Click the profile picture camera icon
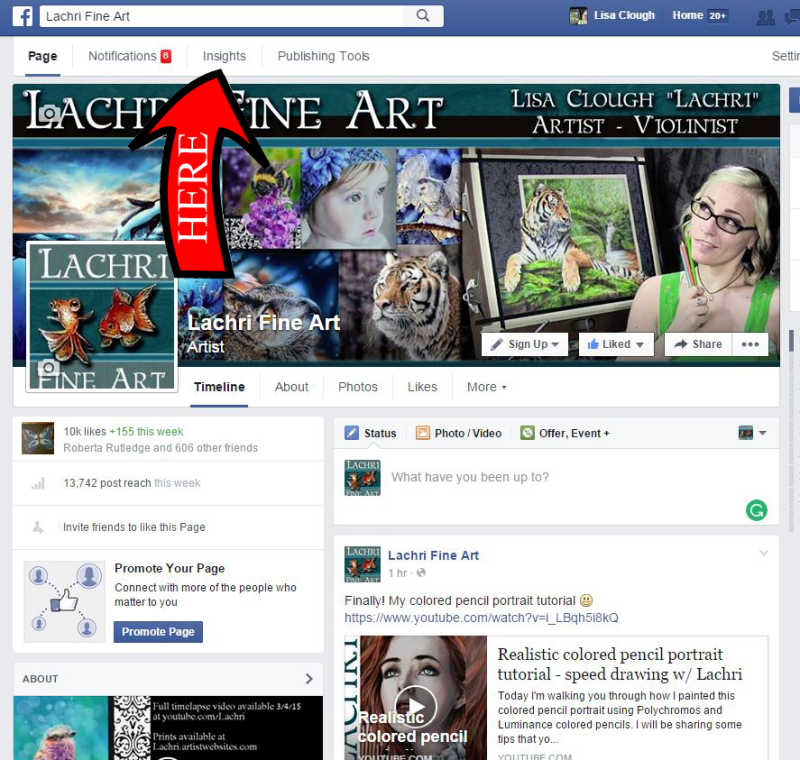The image size is (800, 760). pos(48,367)
